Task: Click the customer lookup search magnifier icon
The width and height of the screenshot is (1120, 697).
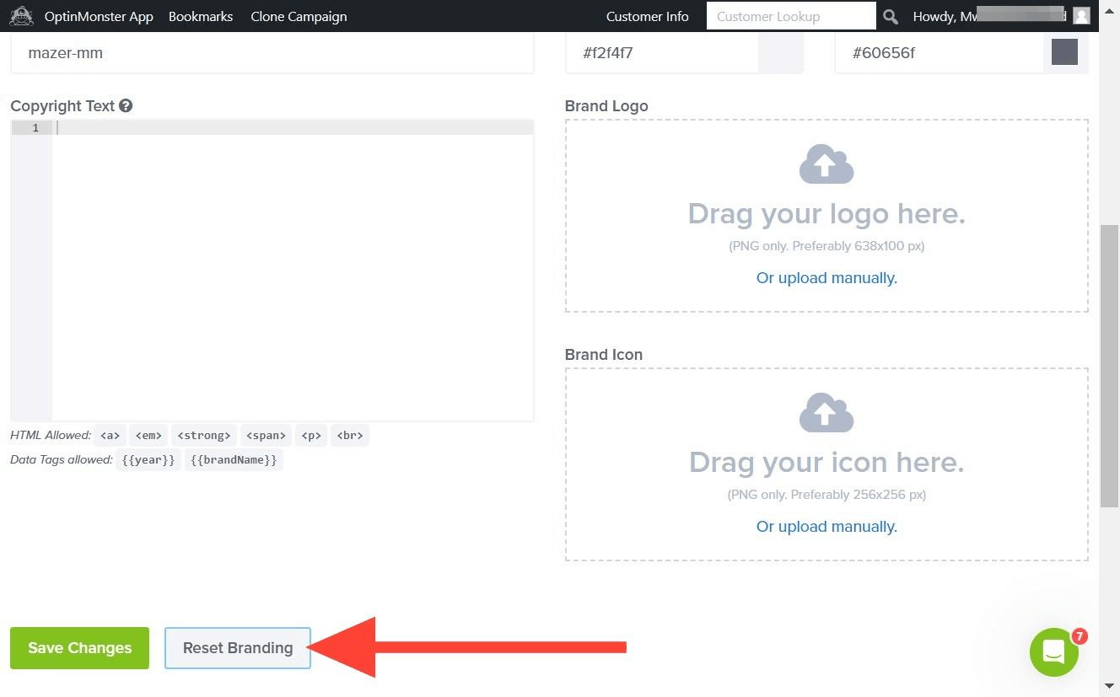Action: (x=890, y=16)
